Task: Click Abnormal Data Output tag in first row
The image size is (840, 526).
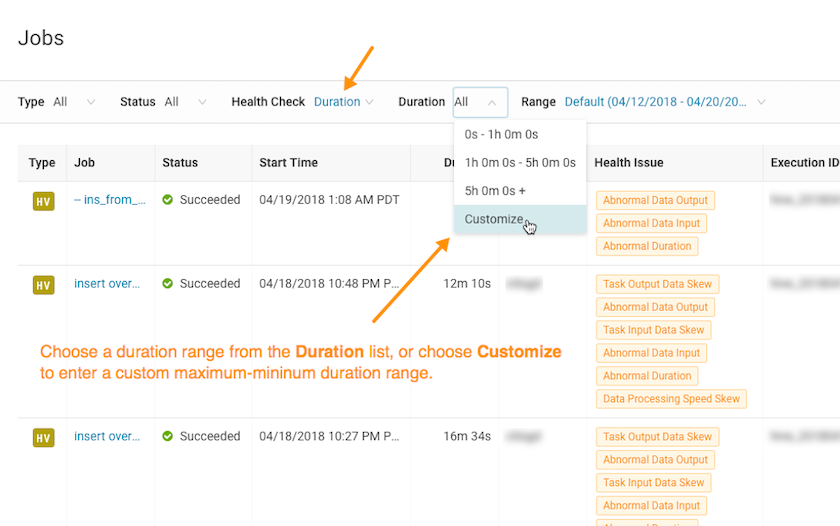Action: tap(655, 200)
